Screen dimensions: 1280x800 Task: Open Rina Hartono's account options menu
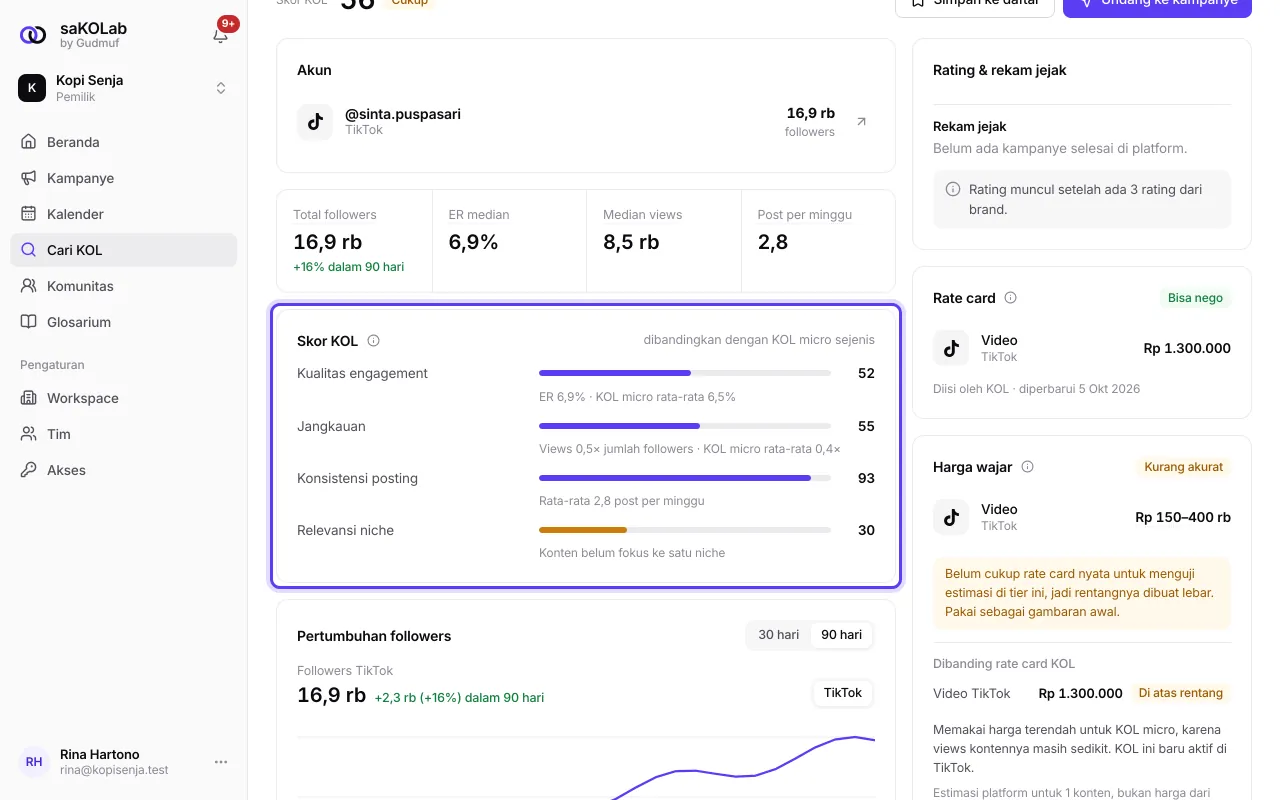[x=221, y=762]
